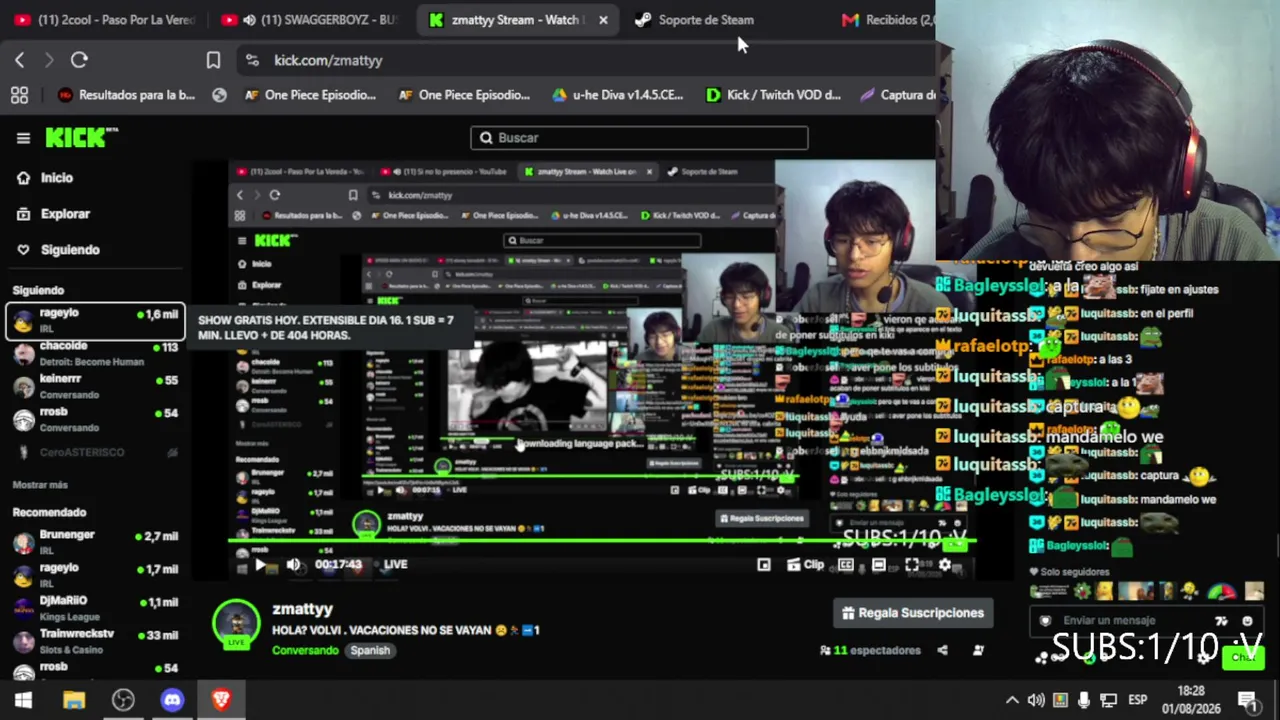This screenshot has width=1280, height=720.
Task: Select the Spanish language tag
Action: [x=370, y=650]
